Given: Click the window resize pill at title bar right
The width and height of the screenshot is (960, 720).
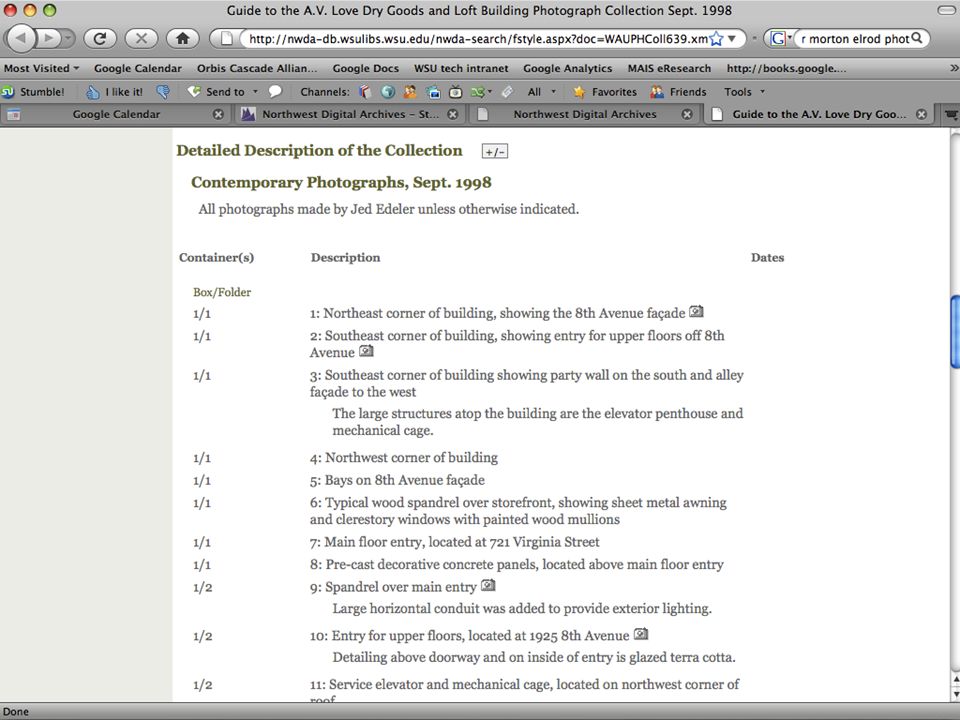Looking at the screenshot, I should pyautogui.click(x=947, y=10).
